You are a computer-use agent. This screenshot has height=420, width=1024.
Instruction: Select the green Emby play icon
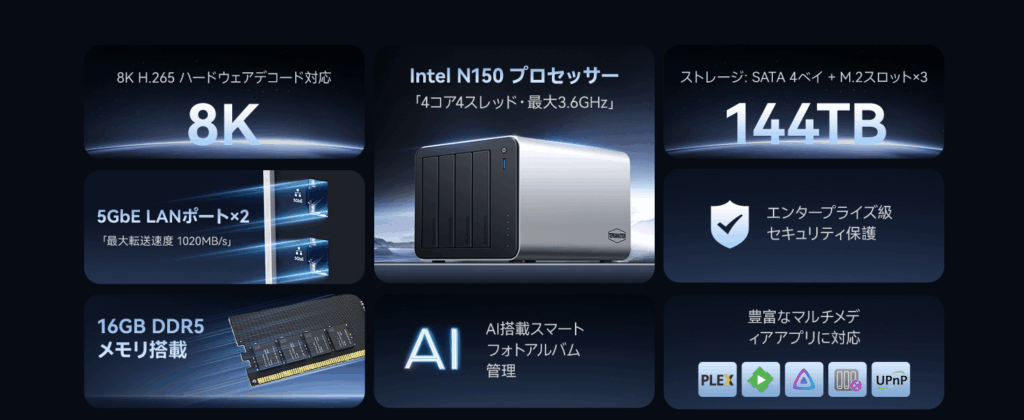pyautogui.click(x=760, y=380)
